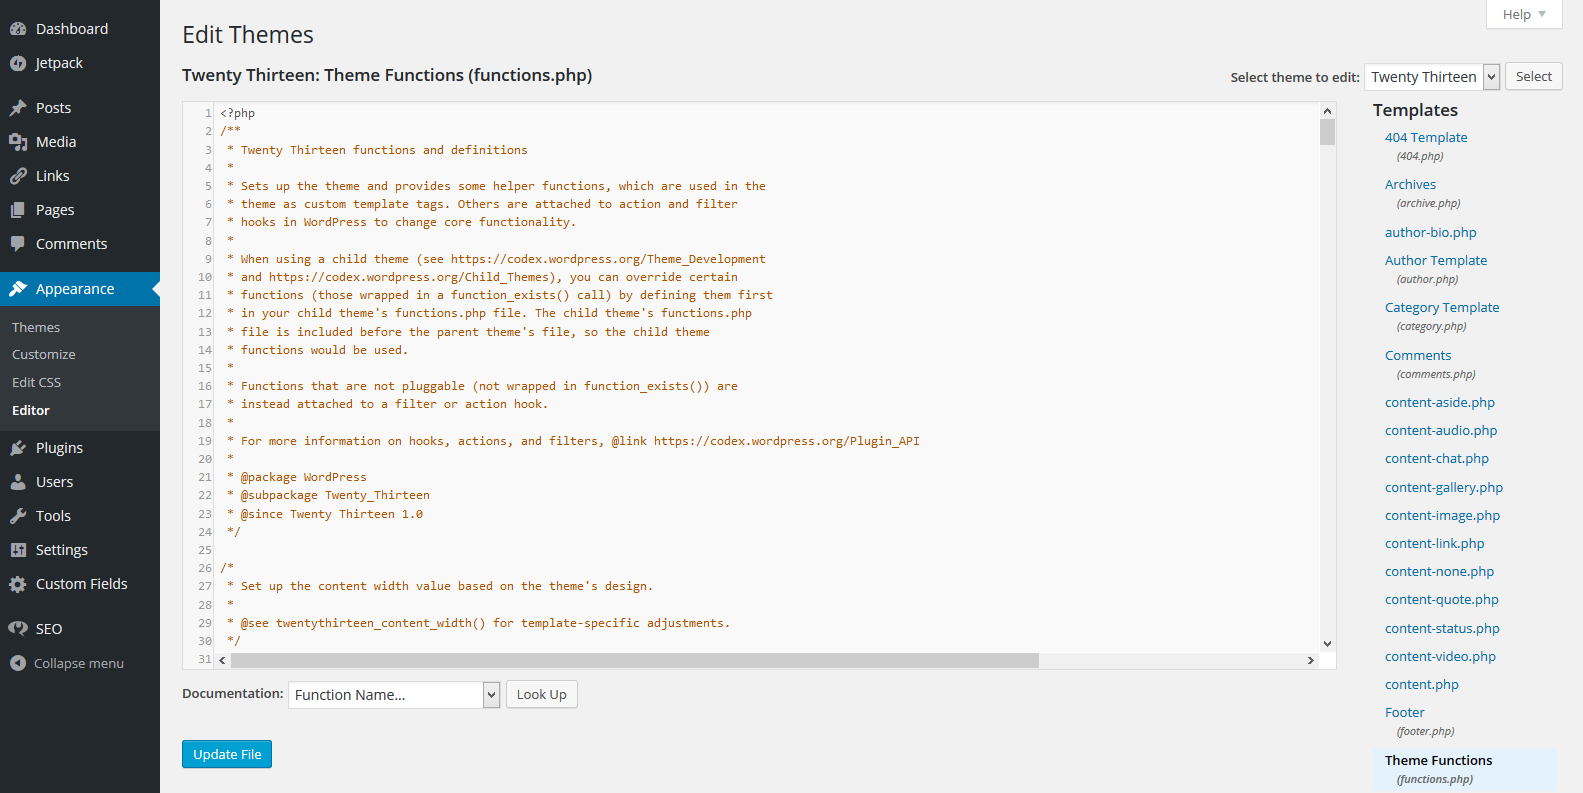Screen dimensions: 1583x793
Task: Open the Comments template link
Action: coord(1418,355)
